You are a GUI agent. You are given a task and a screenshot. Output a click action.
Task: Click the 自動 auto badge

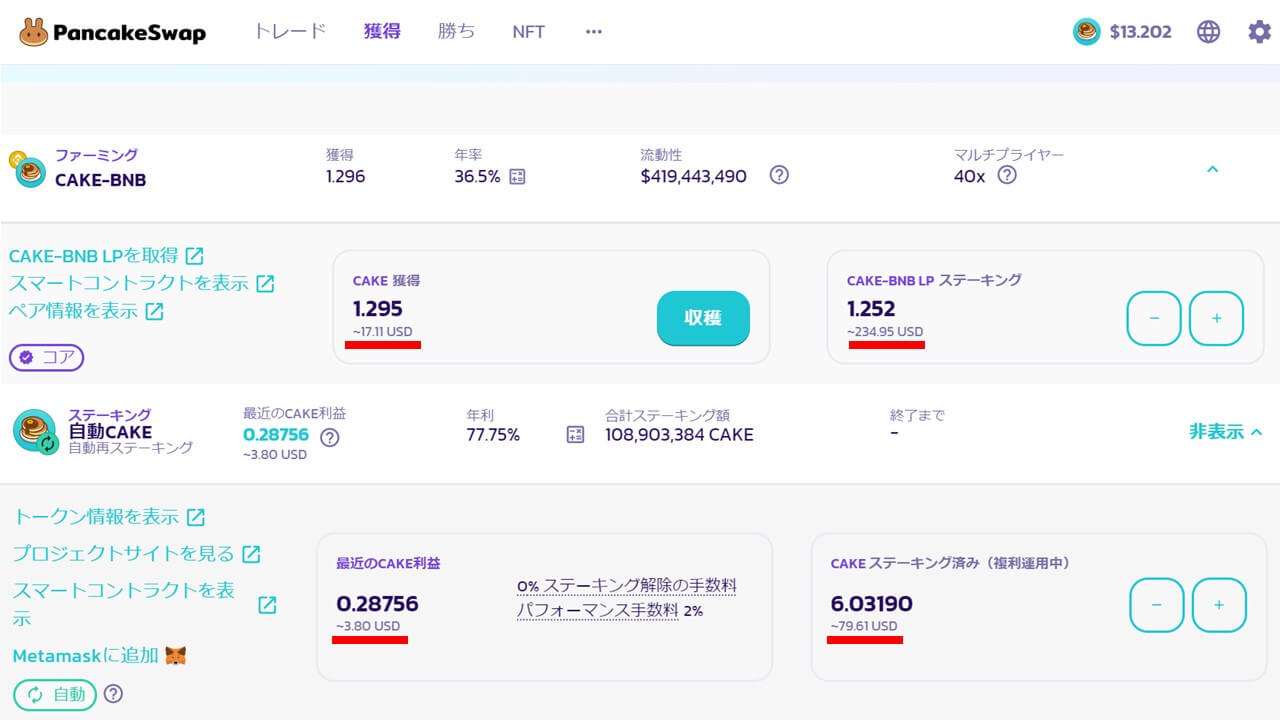click(55, 694)
